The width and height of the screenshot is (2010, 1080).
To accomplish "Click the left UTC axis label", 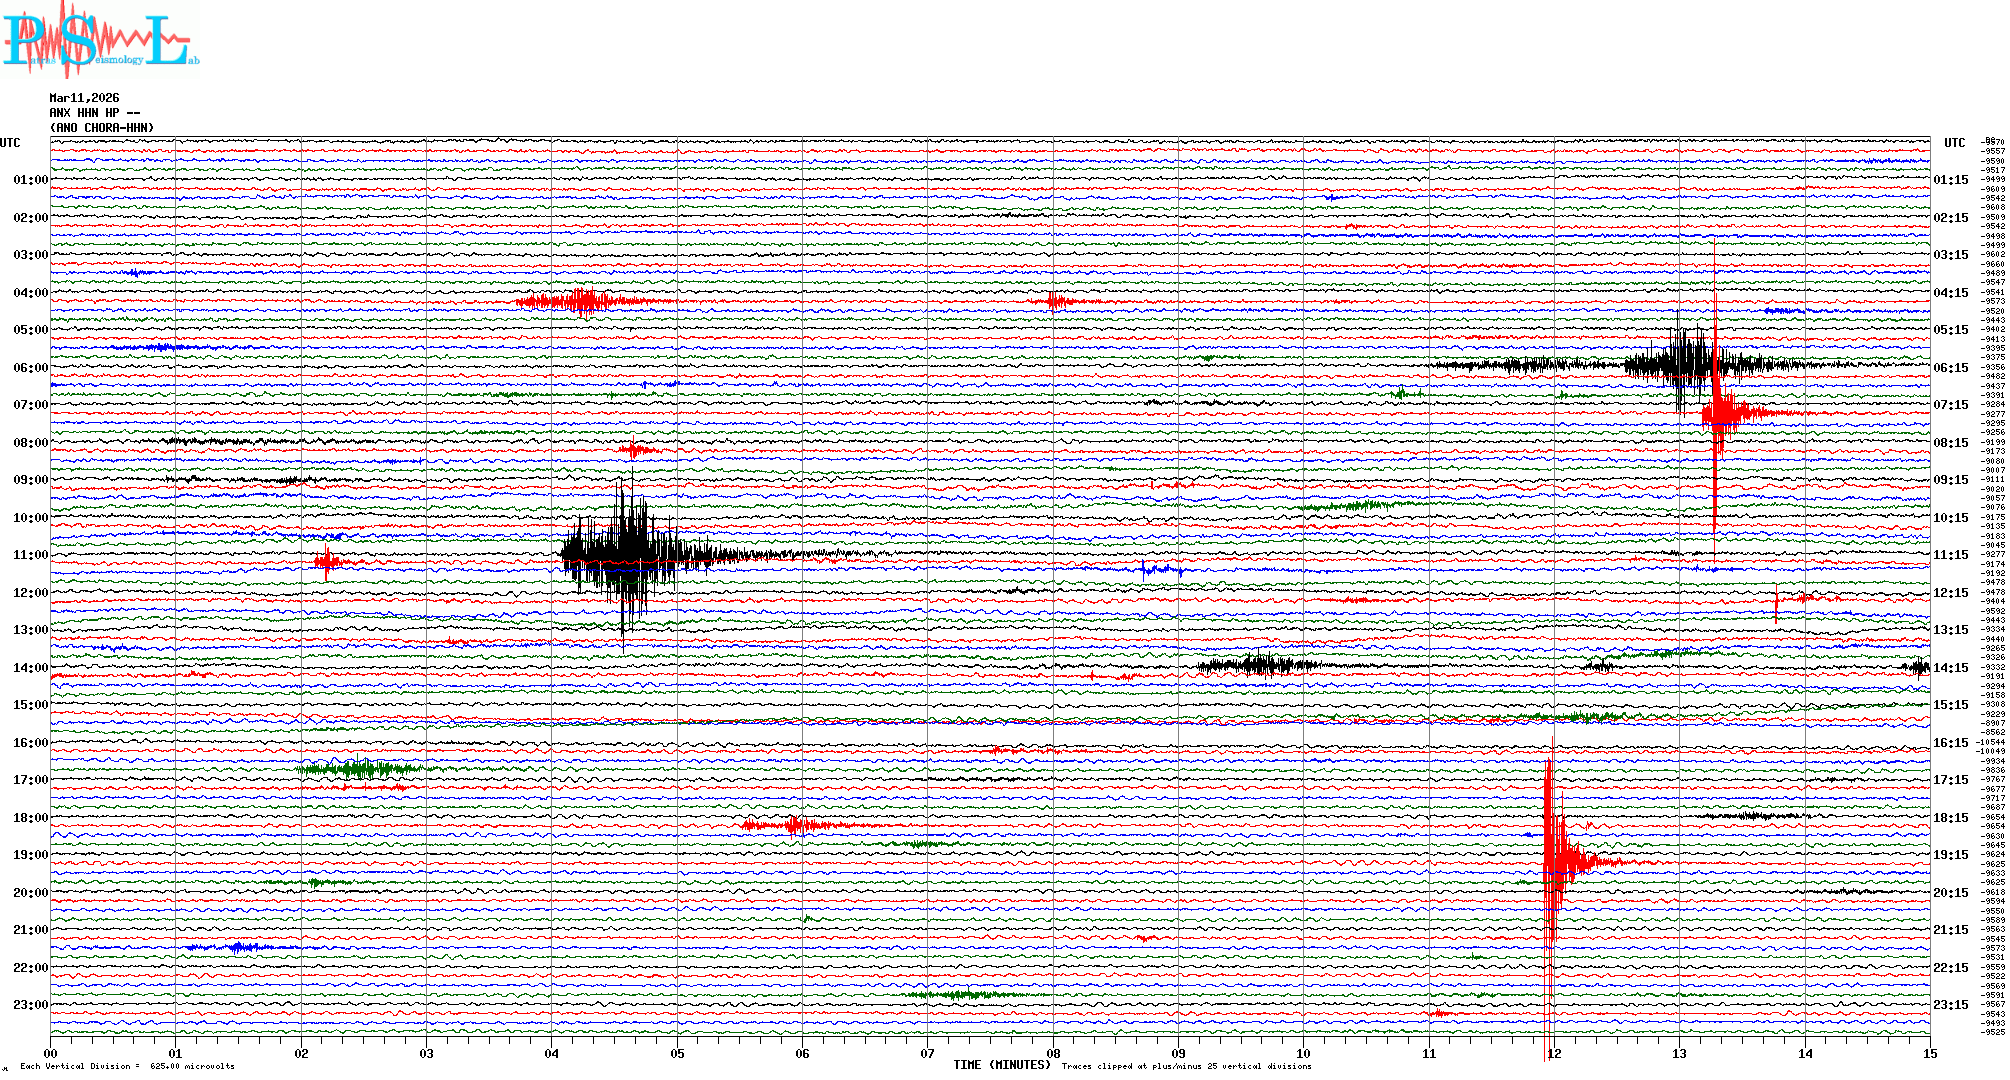I will (x=10, y=143).
